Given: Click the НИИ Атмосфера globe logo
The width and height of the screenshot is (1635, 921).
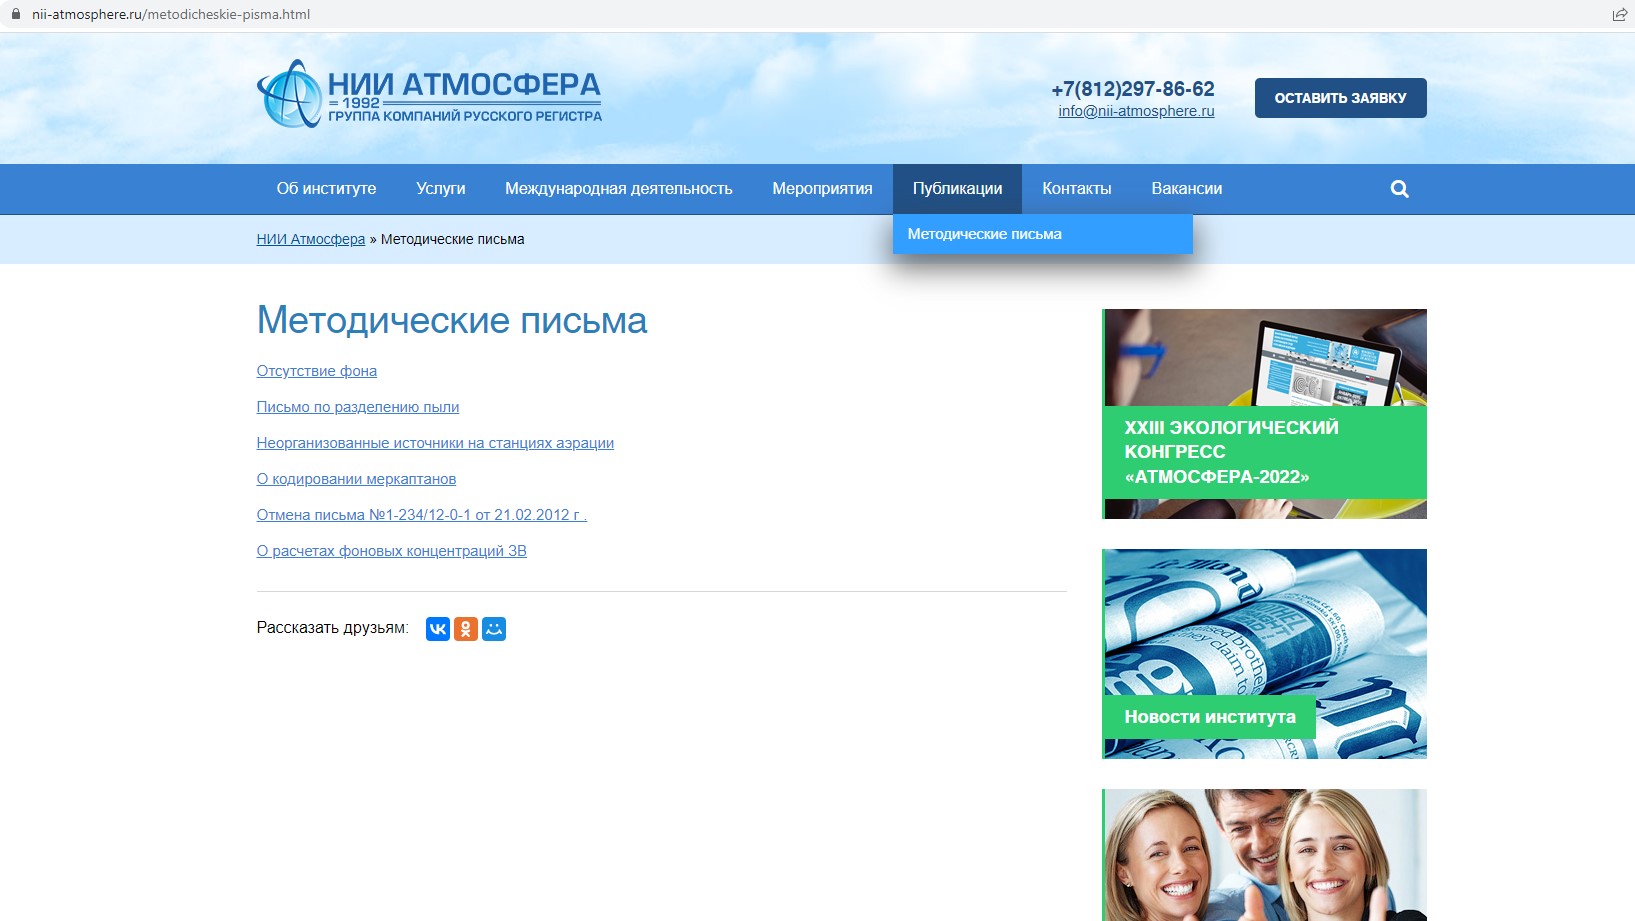Looking at the screenshot, I should 290,95.
